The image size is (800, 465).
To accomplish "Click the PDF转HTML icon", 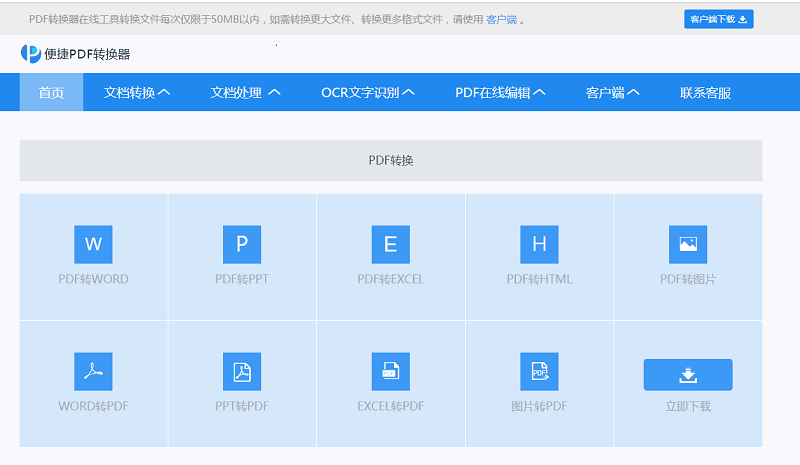I will (x=539, y=244).
